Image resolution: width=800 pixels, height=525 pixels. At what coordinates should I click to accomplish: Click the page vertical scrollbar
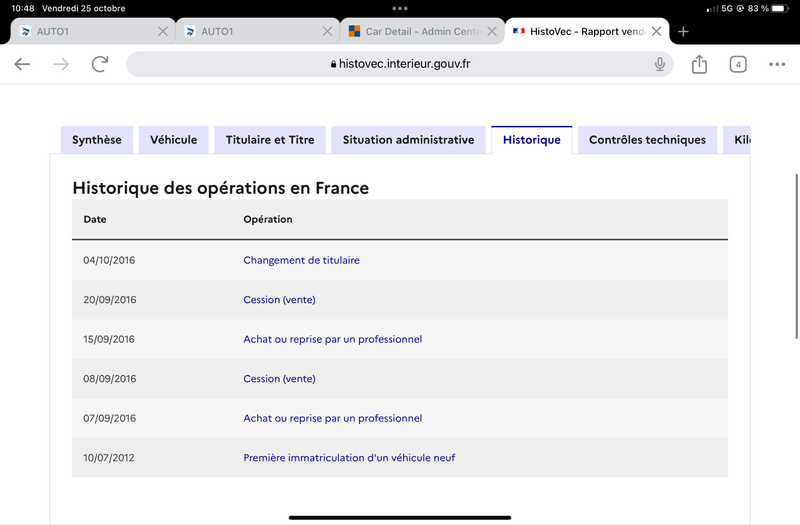796,256
